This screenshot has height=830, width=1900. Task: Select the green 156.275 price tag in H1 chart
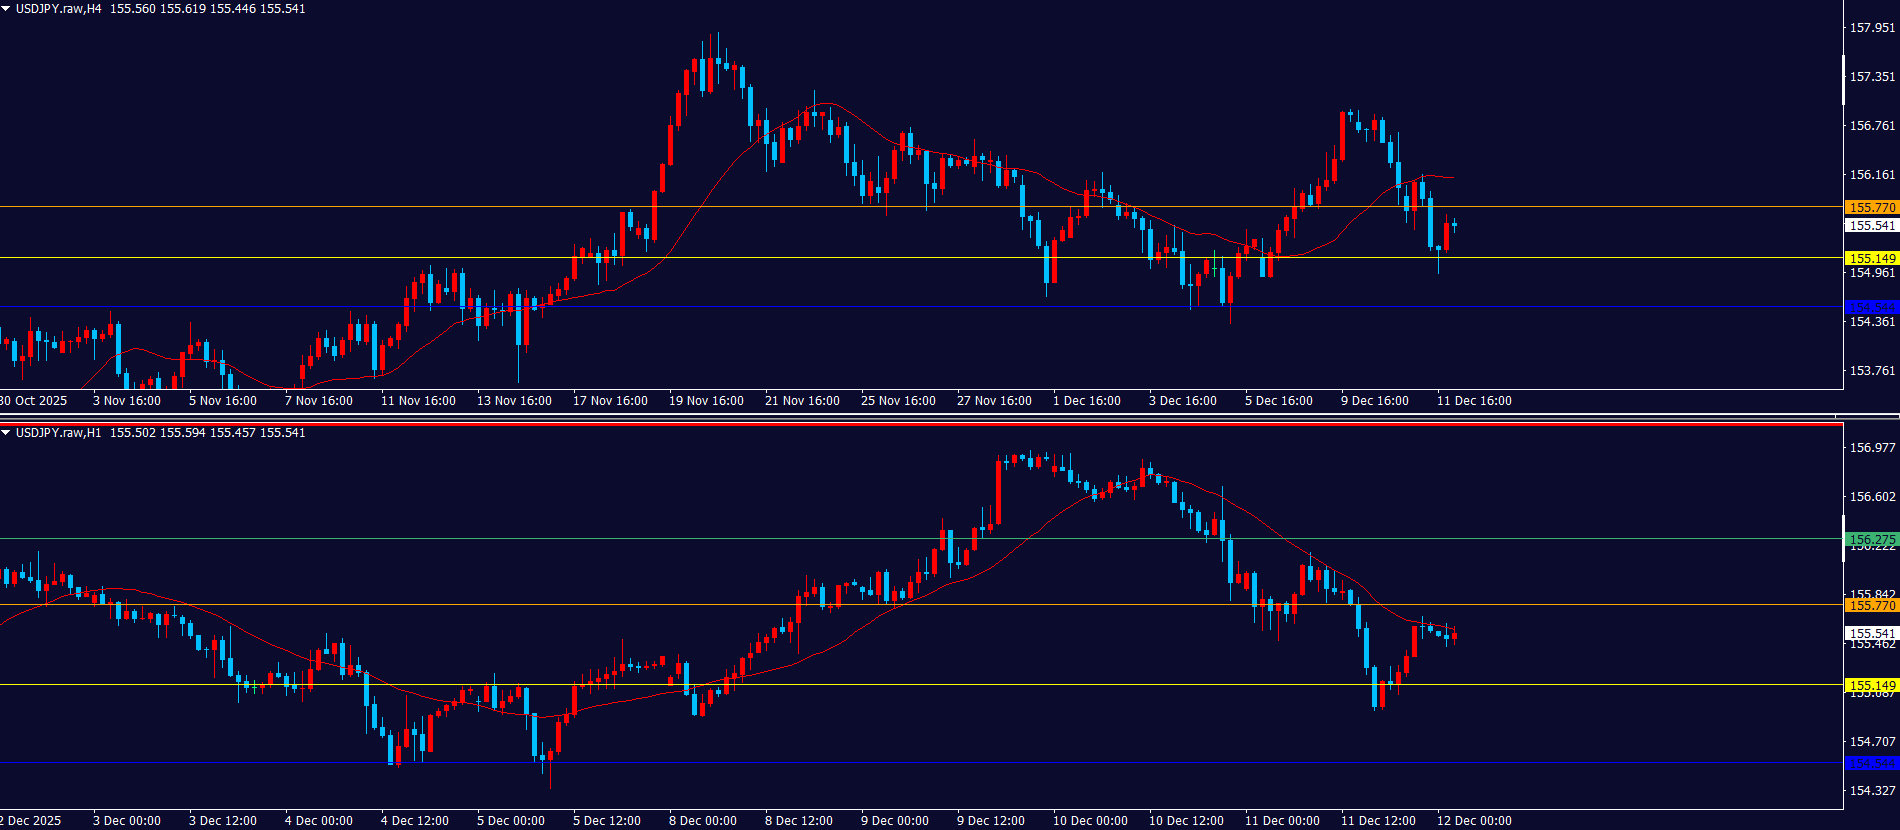tap(1871, 539)
